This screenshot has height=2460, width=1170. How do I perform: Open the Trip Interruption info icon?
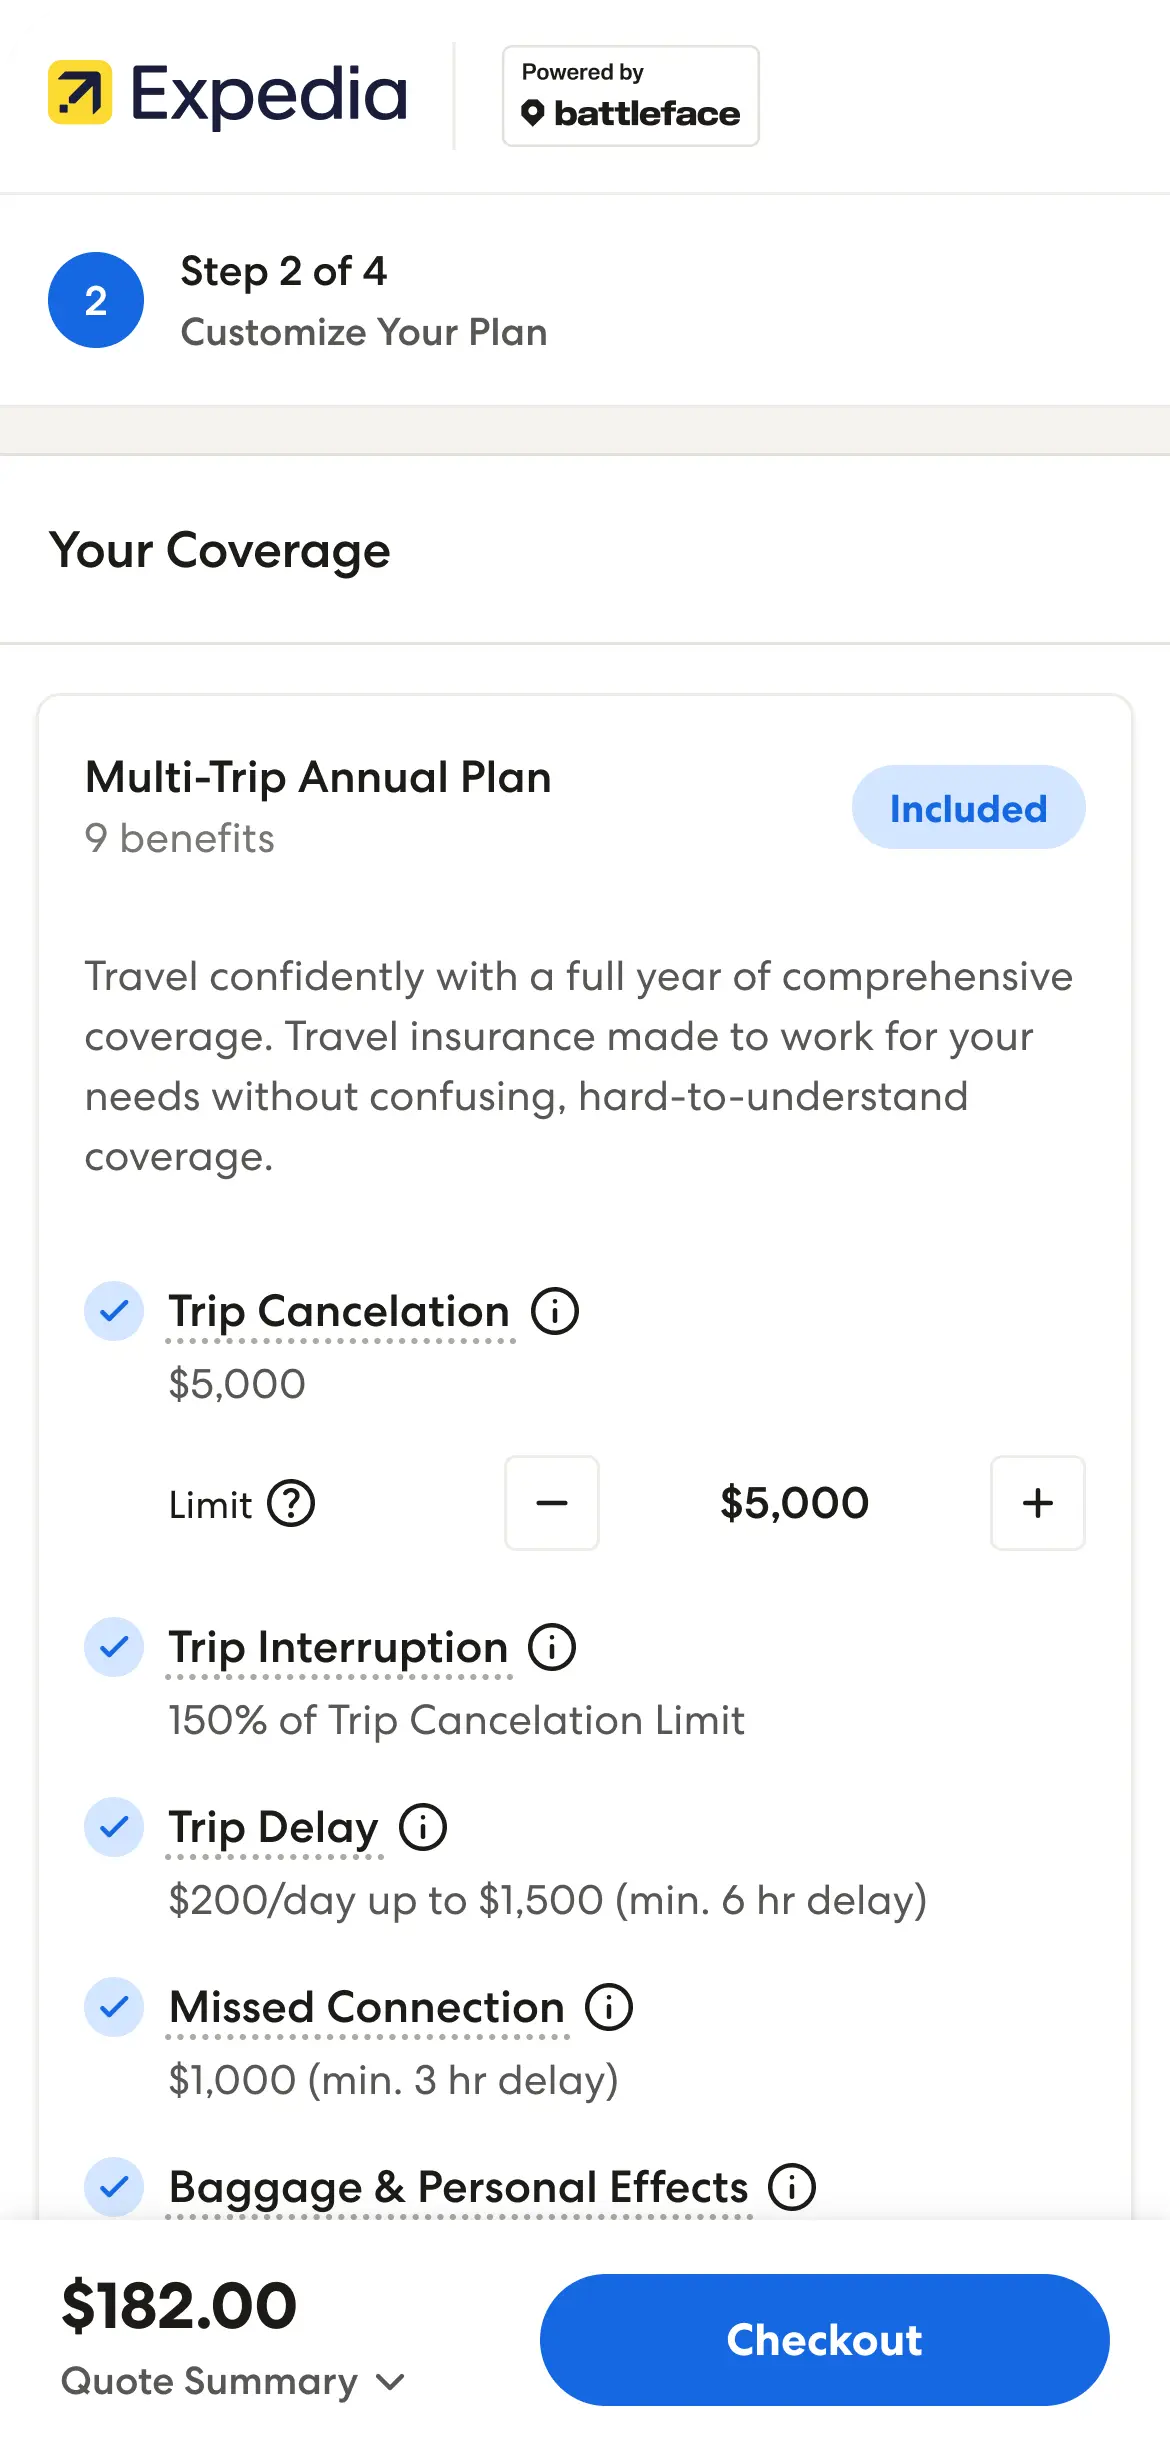(552, 1647)
